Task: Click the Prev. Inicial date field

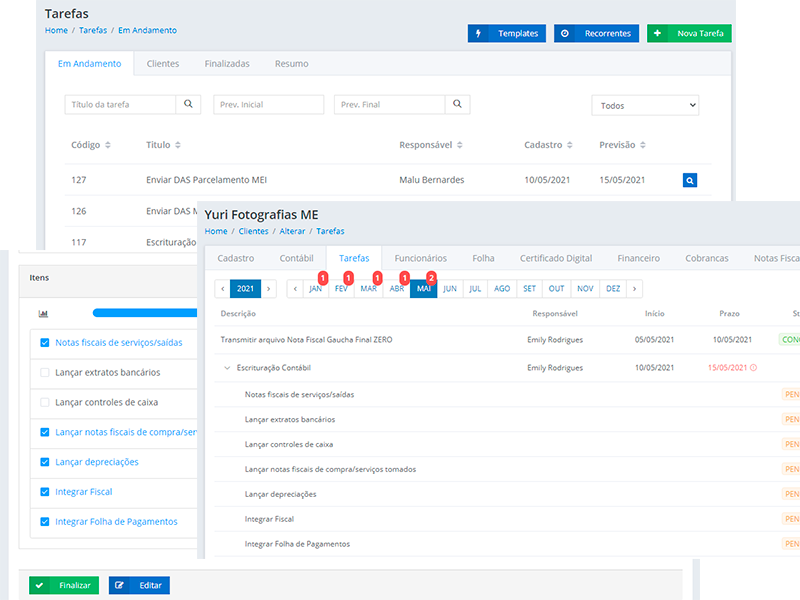Action: point(268,105)
